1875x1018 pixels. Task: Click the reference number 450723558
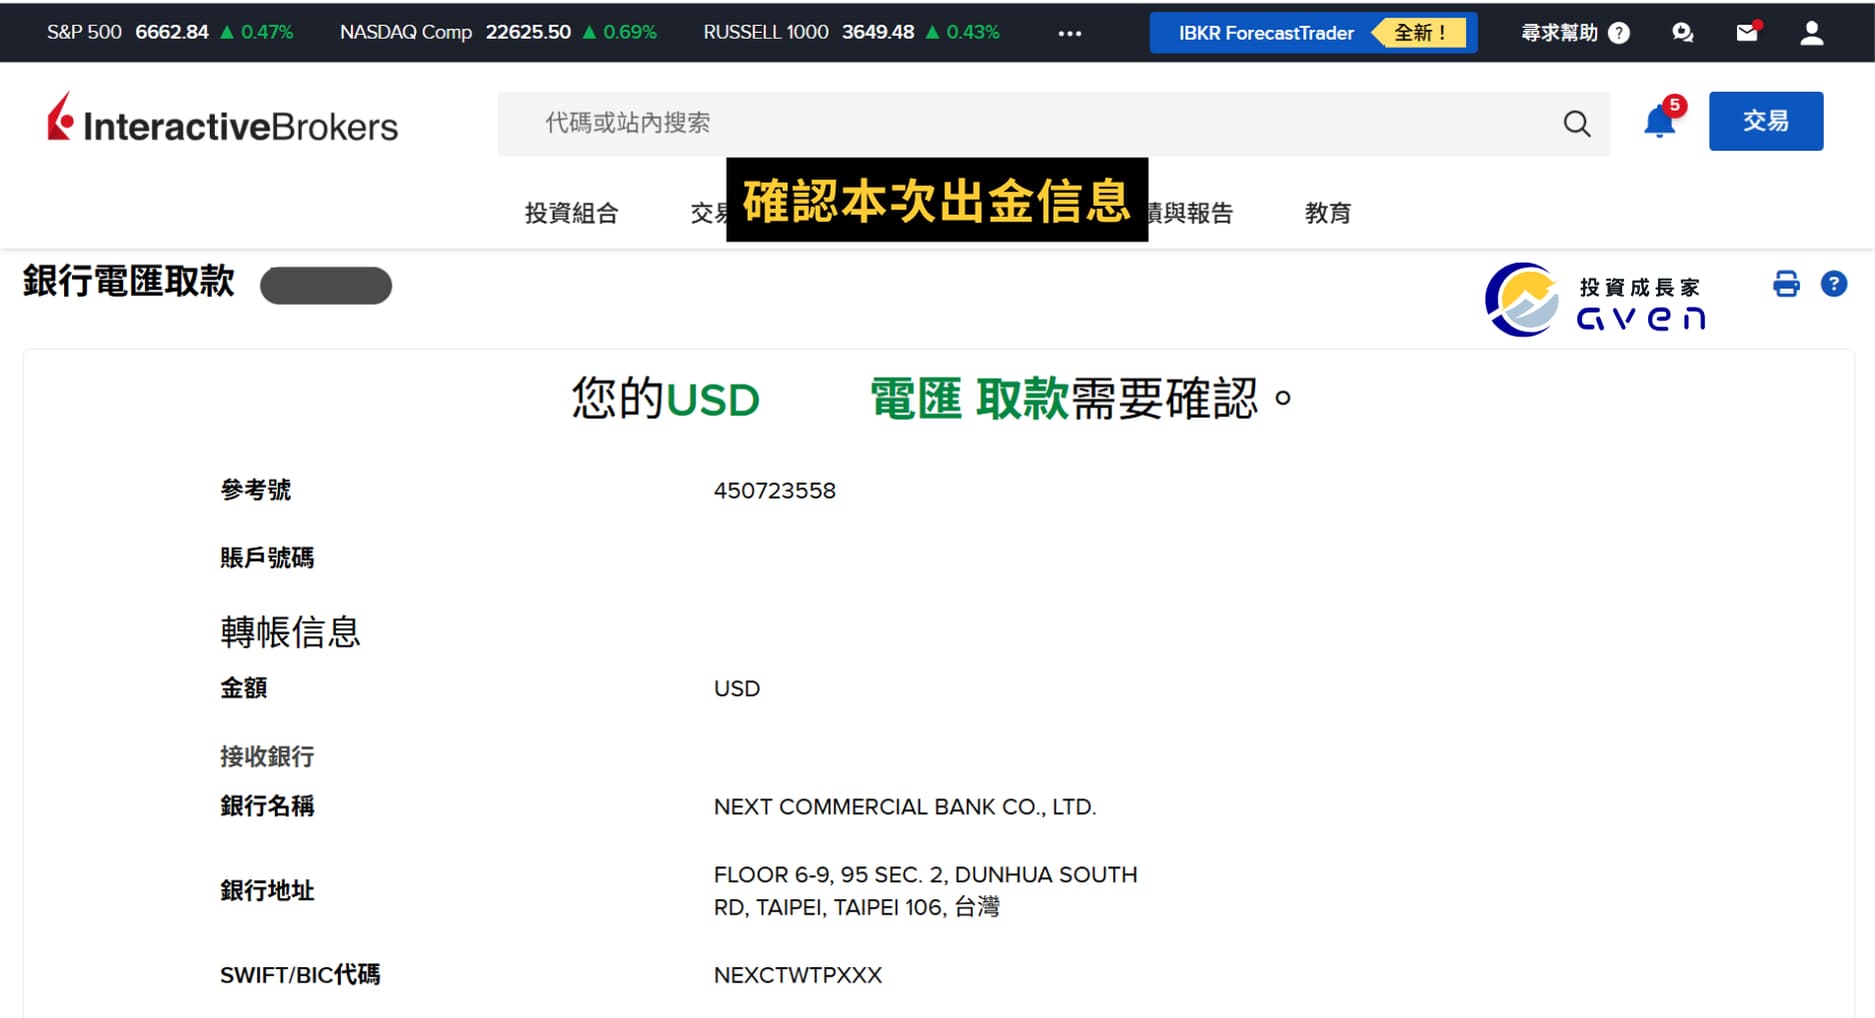pyautogui.click(x=774, y=491)
